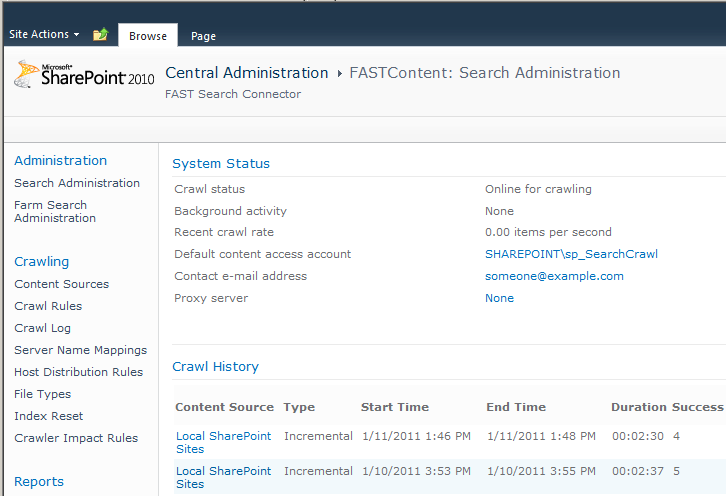Open the Site Actions dropdown menu
Viewport: 726px width, 496px height.
coord(44,34)
